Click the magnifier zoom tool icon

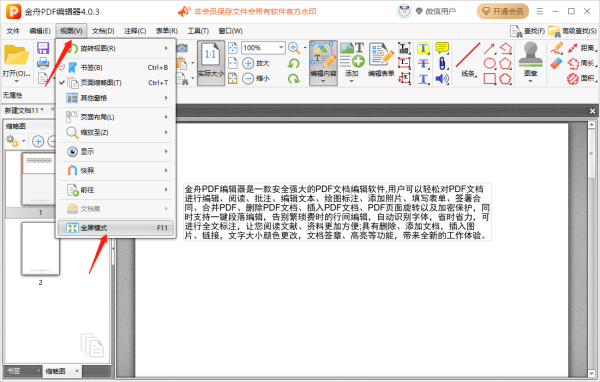tap(294, 48)
